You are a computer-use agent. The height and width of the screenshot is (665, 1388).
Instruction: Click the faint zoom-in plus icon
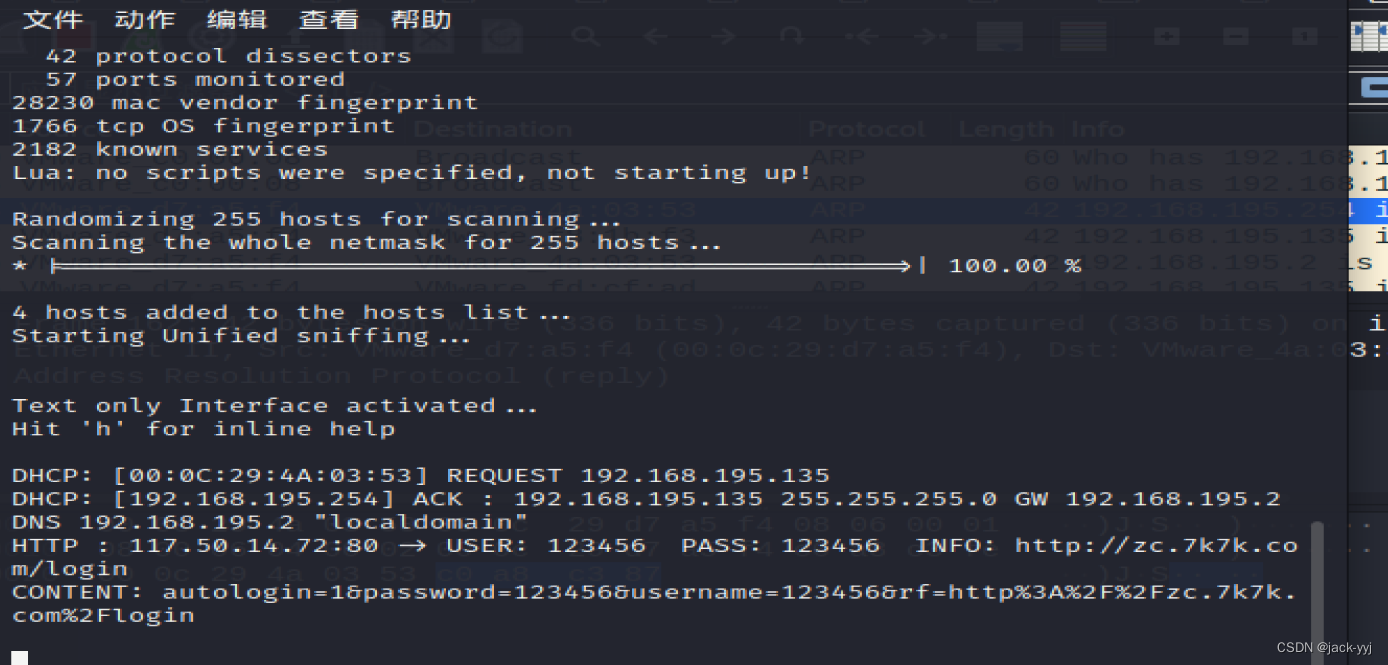(x=1167, y=37)
